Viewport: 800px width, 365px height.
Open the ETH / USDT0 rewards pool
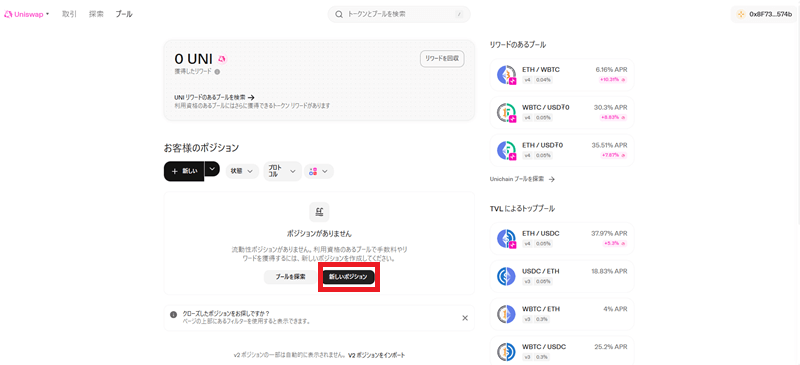pos(562,150)
